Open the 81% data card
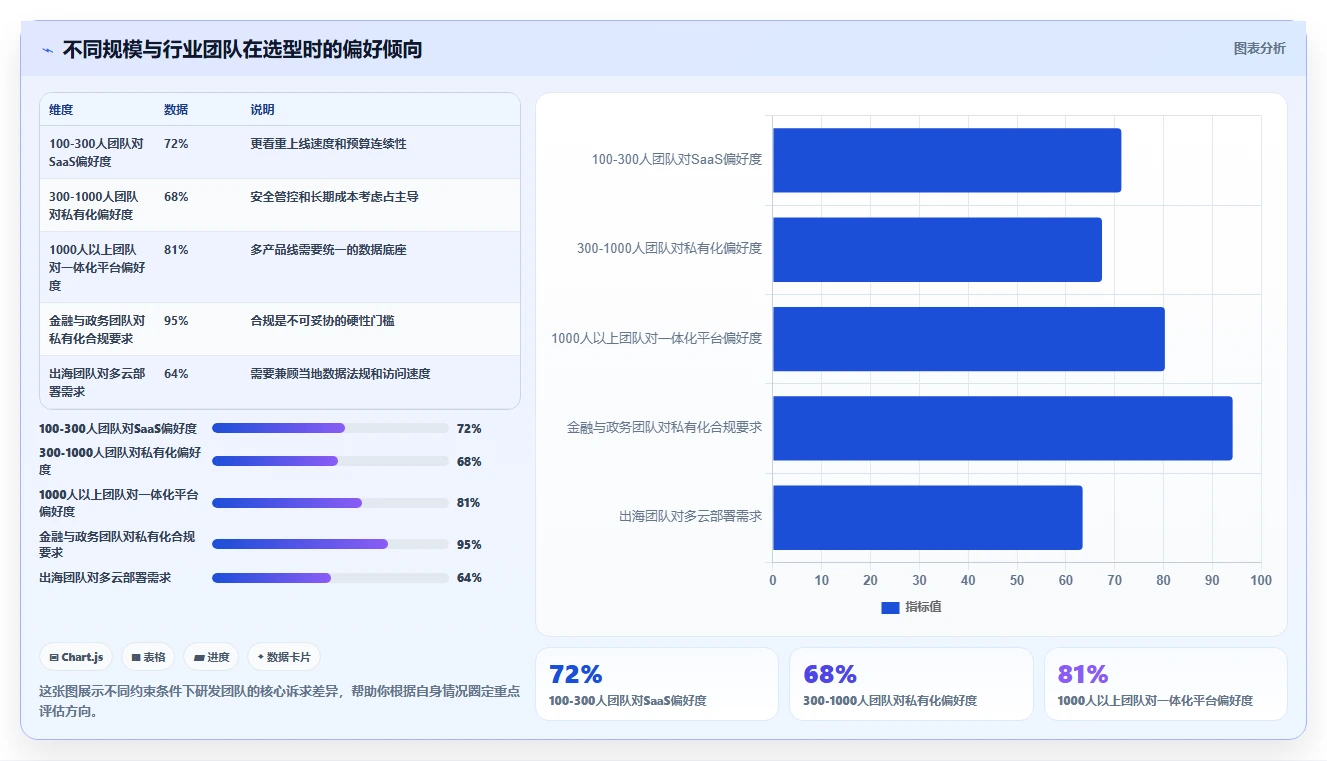1327x761 pixels. point(1166,684)
